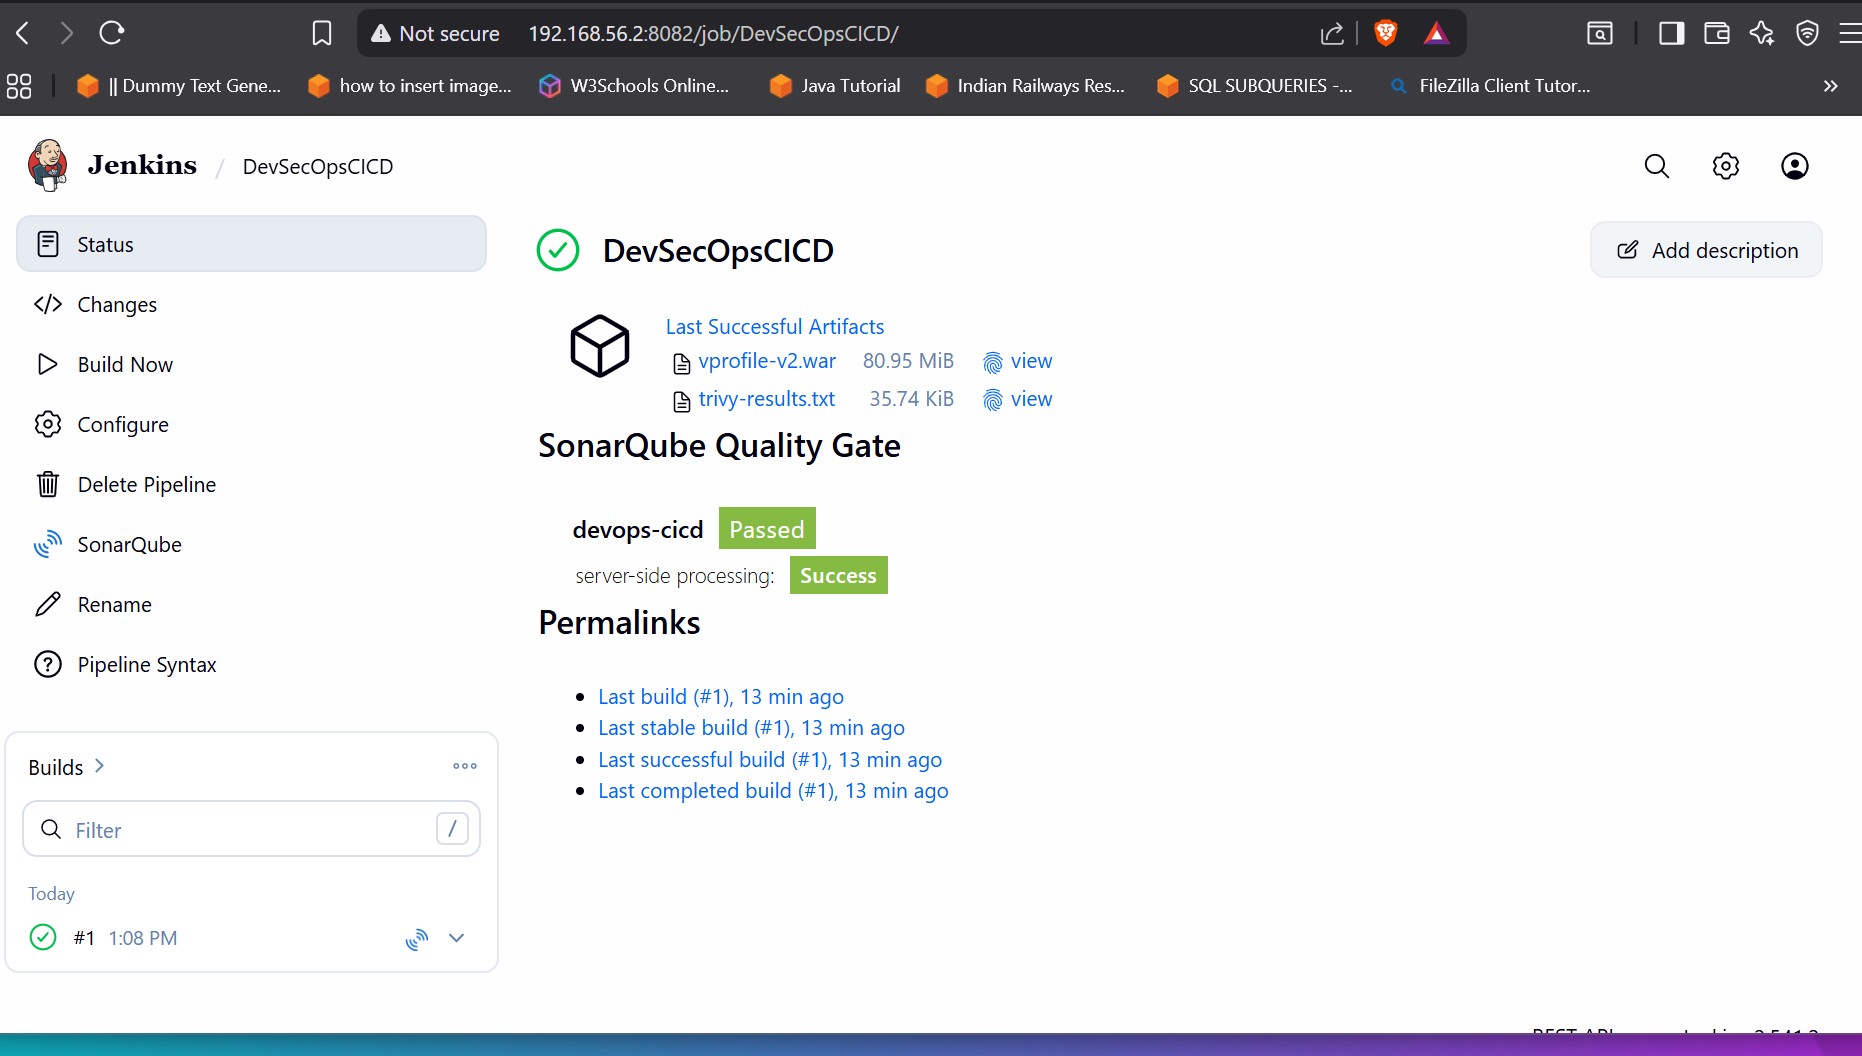Click the Add description button

click(1707, 250)
